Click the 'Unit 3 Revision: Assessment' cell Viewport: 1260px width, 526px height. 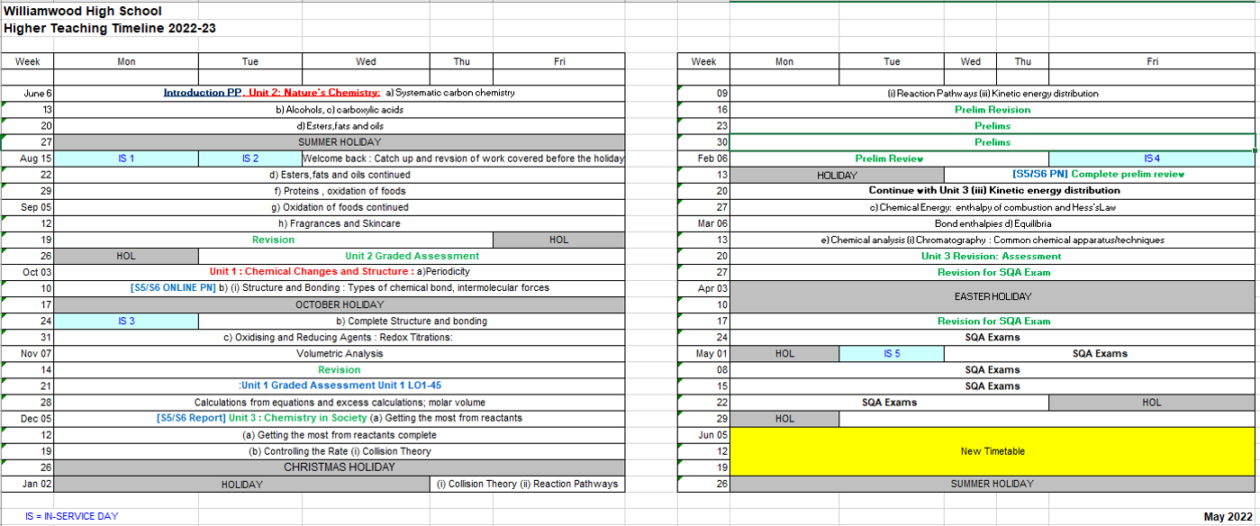992,256
